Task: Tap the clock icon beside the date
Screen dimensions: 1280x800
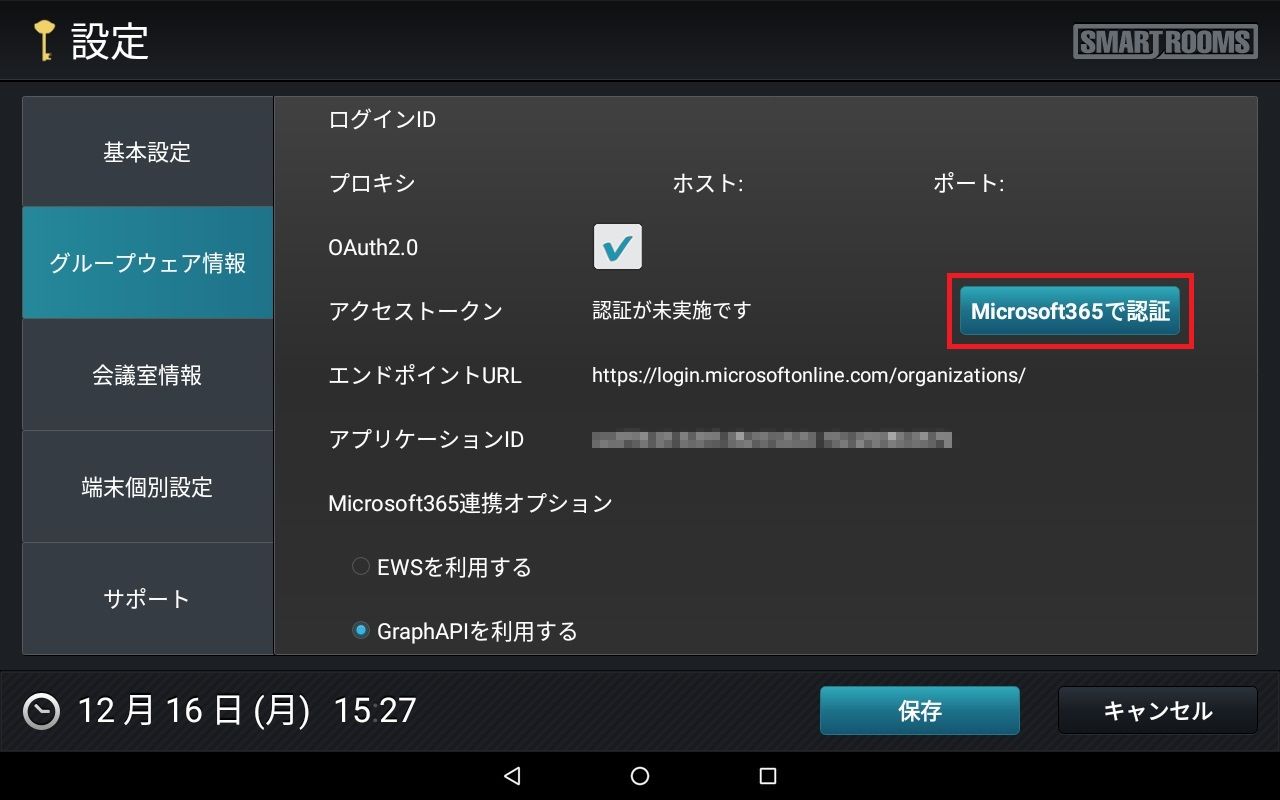Action: point(41,711)
